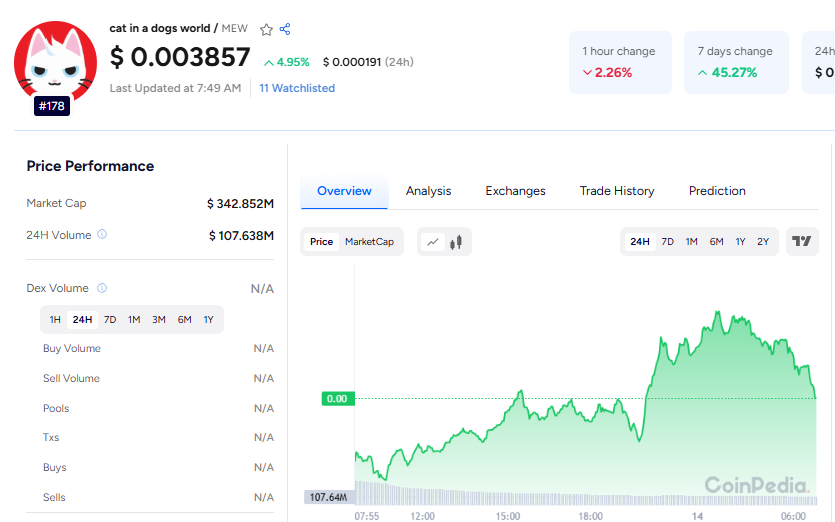Set chart range to 1M

click(x=691, y=242)
